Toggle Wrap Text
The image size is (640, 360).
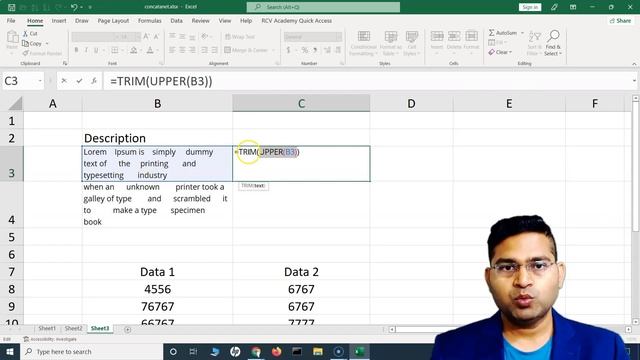click(x=240, y=37)
